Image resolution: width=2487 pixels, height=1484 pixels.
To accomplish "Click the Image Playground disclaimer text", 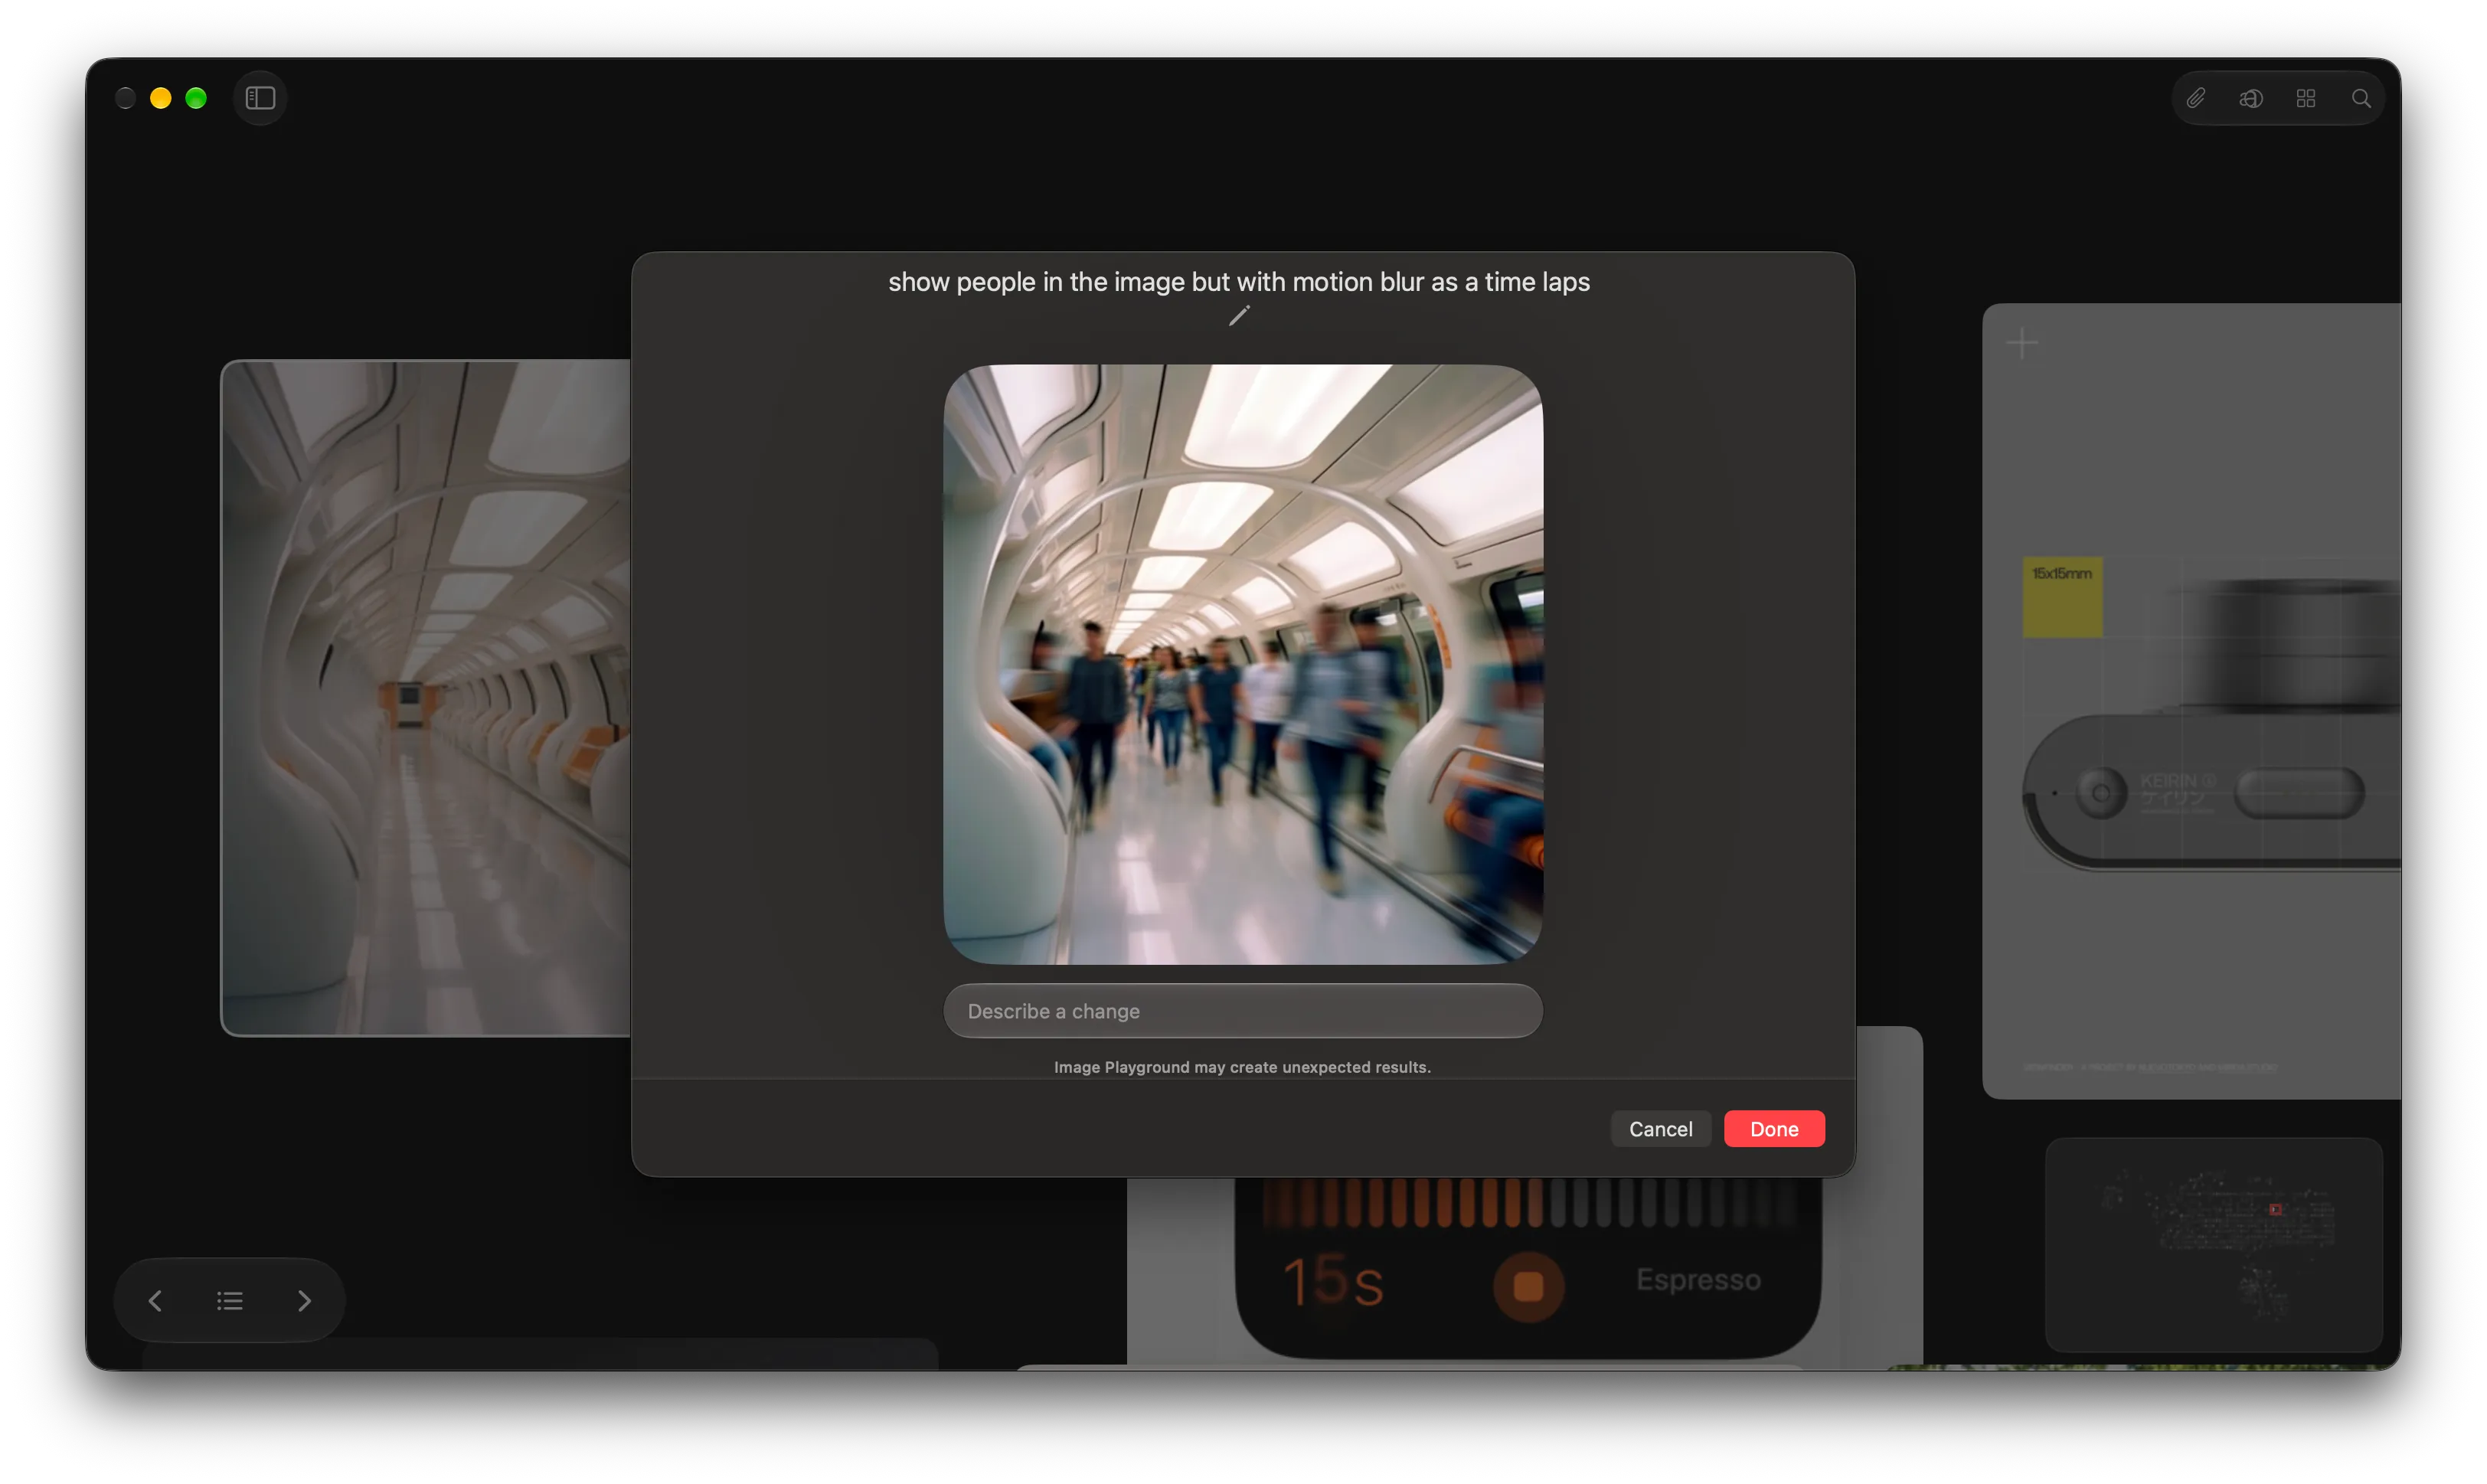I will (x=1242, y=1067).
